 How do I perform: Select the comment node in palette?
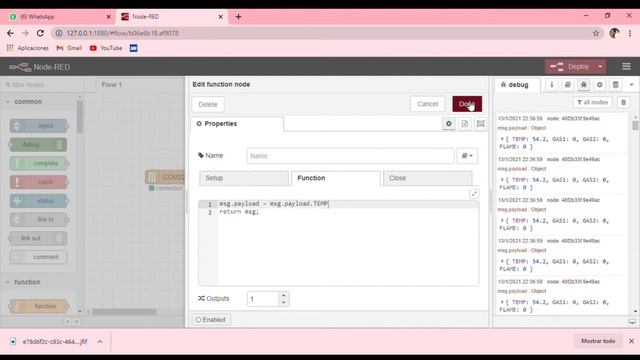tap(39, 257)
